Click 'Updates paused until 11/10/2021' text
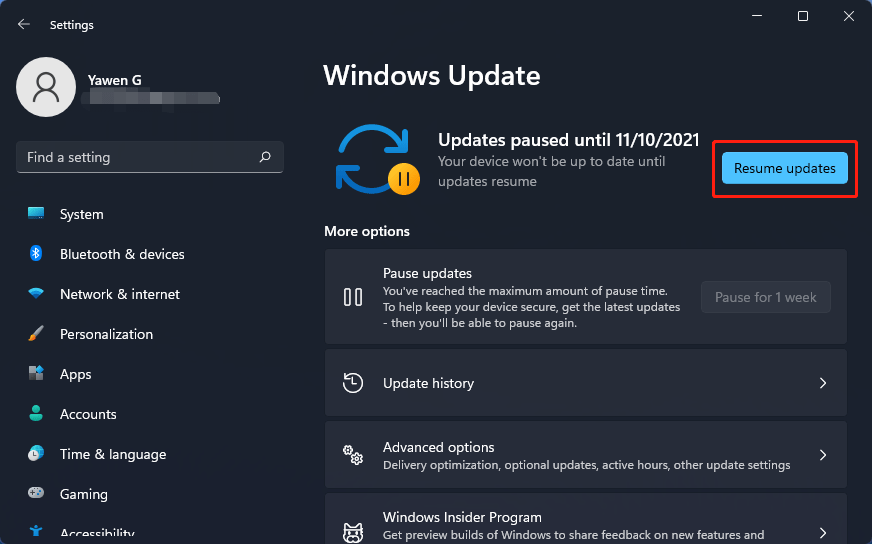Image resolution: width=872 pixels, height=544 pixels. (x=568, y=140)
